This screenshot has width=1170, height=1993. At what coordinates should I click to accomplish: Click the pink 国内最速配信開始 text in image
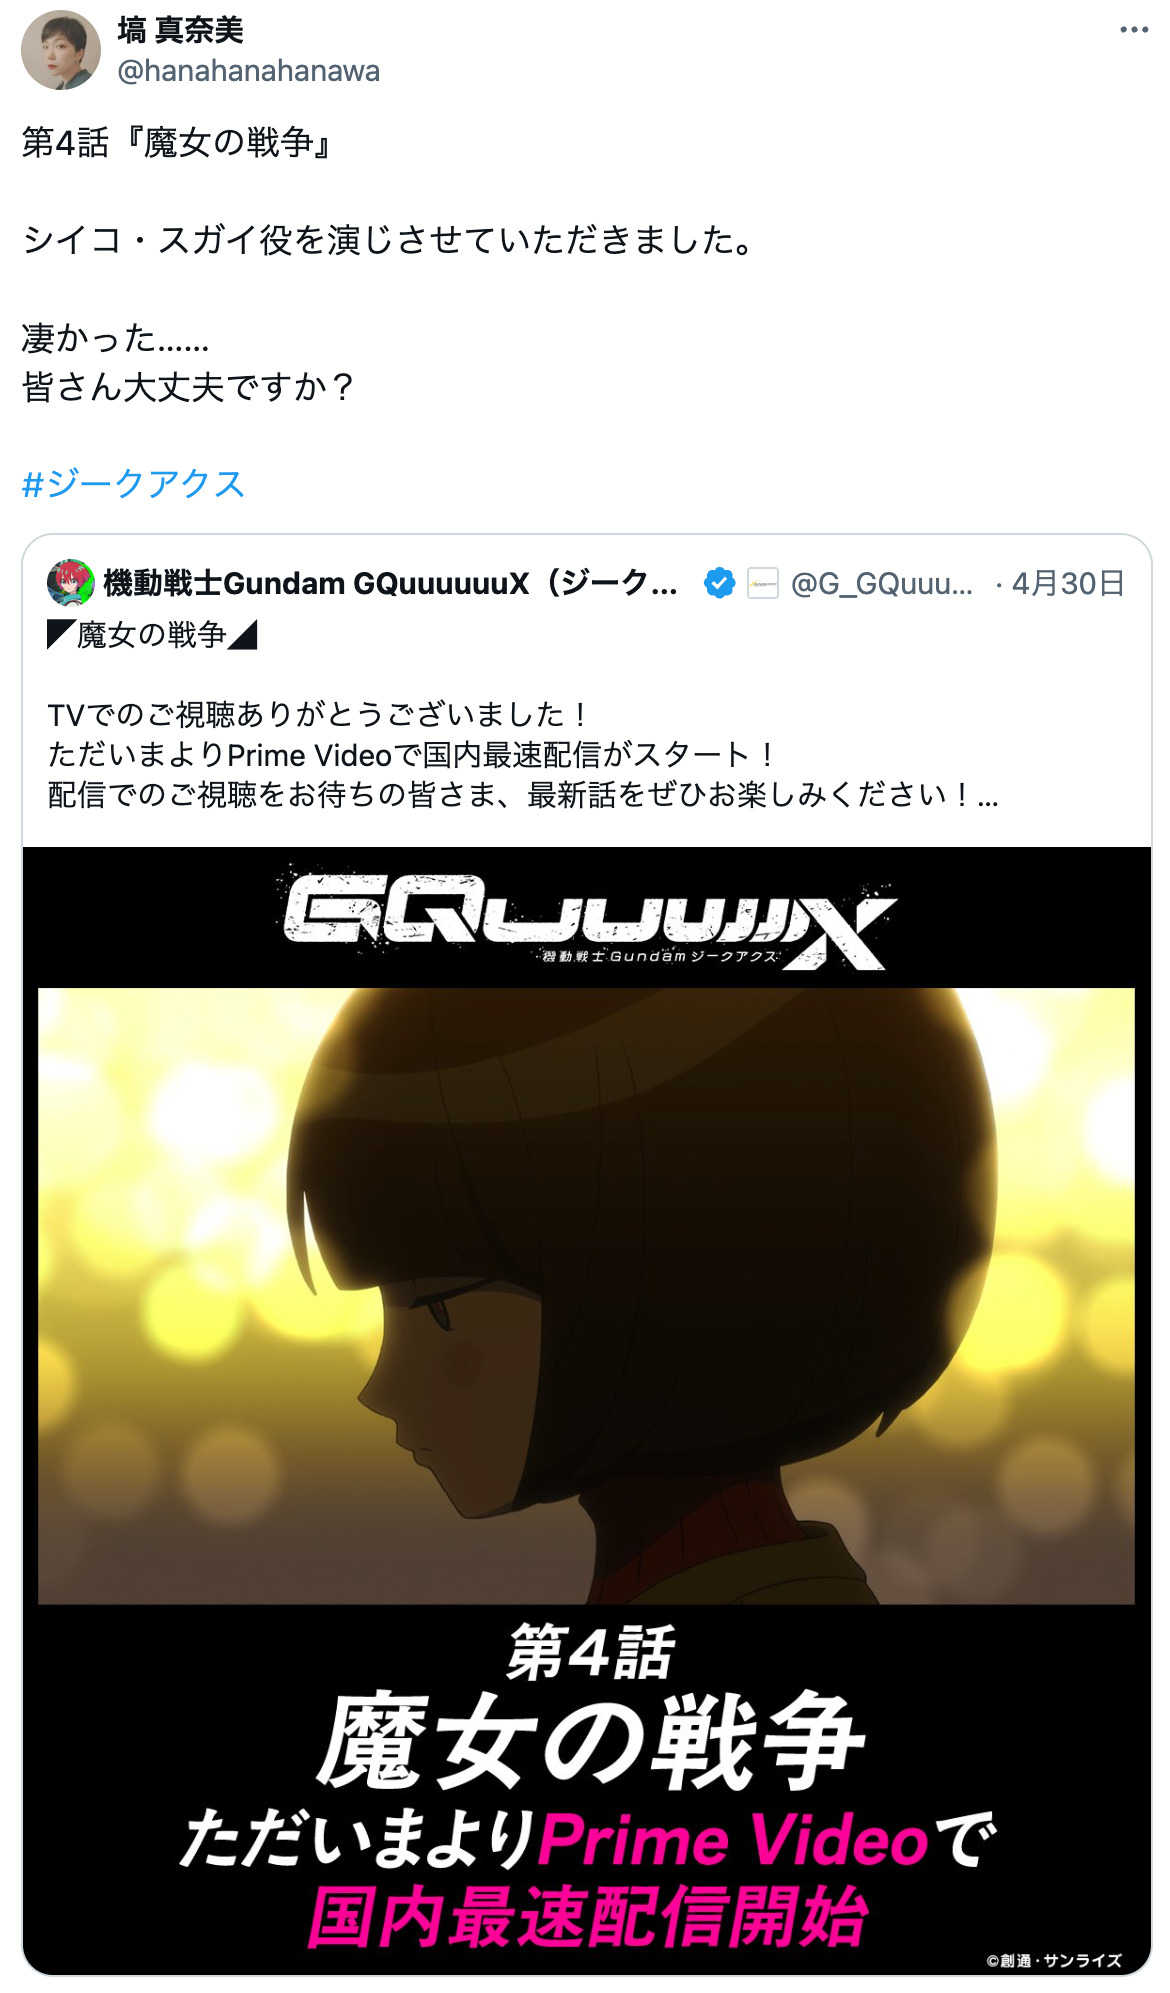pyautogui.click(x=588, y=1916)
